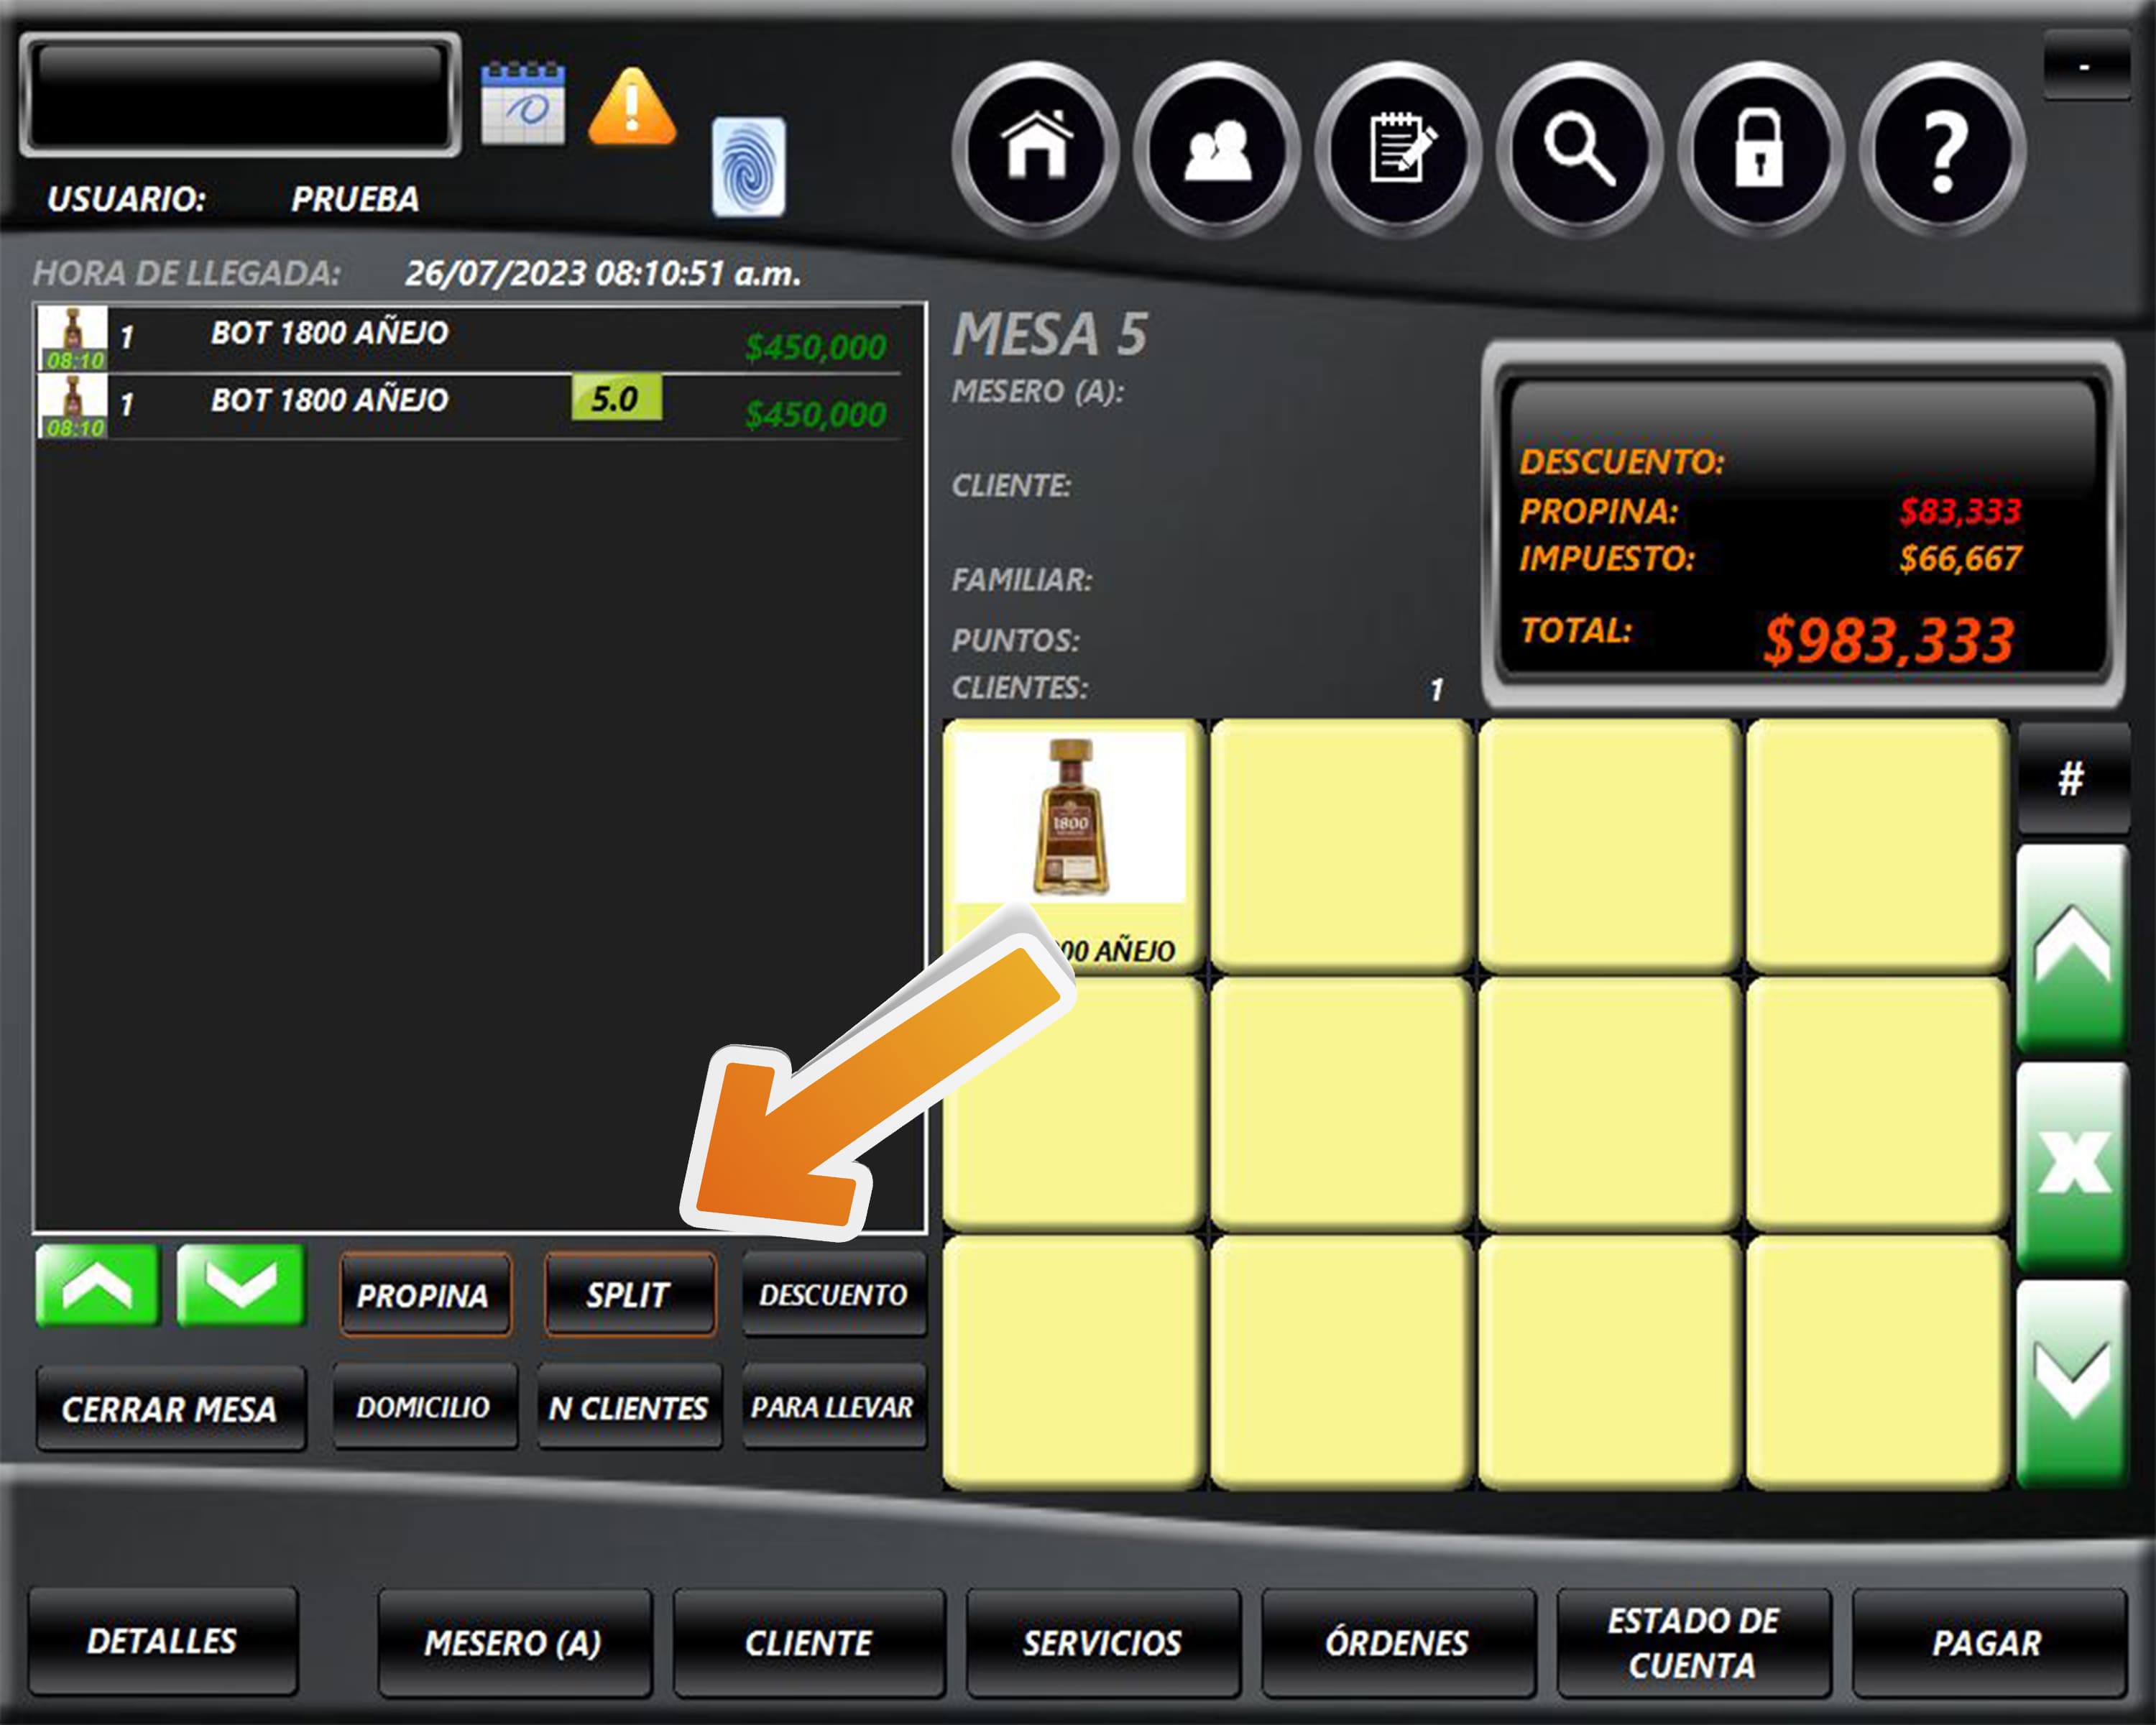Open the magnifying glass search button
This screenshot has width=2156, height=1725.
[1579, 148]
